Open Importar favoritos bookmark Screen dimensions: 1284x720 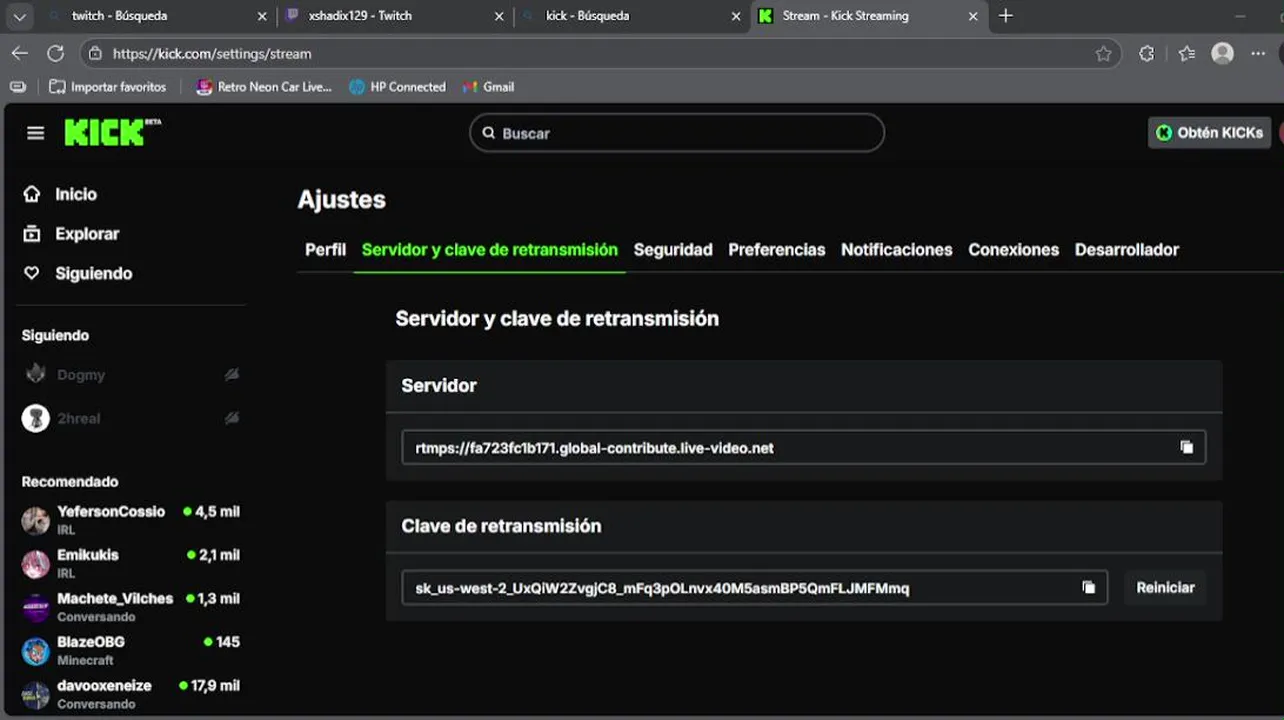(x=107, y=87)
